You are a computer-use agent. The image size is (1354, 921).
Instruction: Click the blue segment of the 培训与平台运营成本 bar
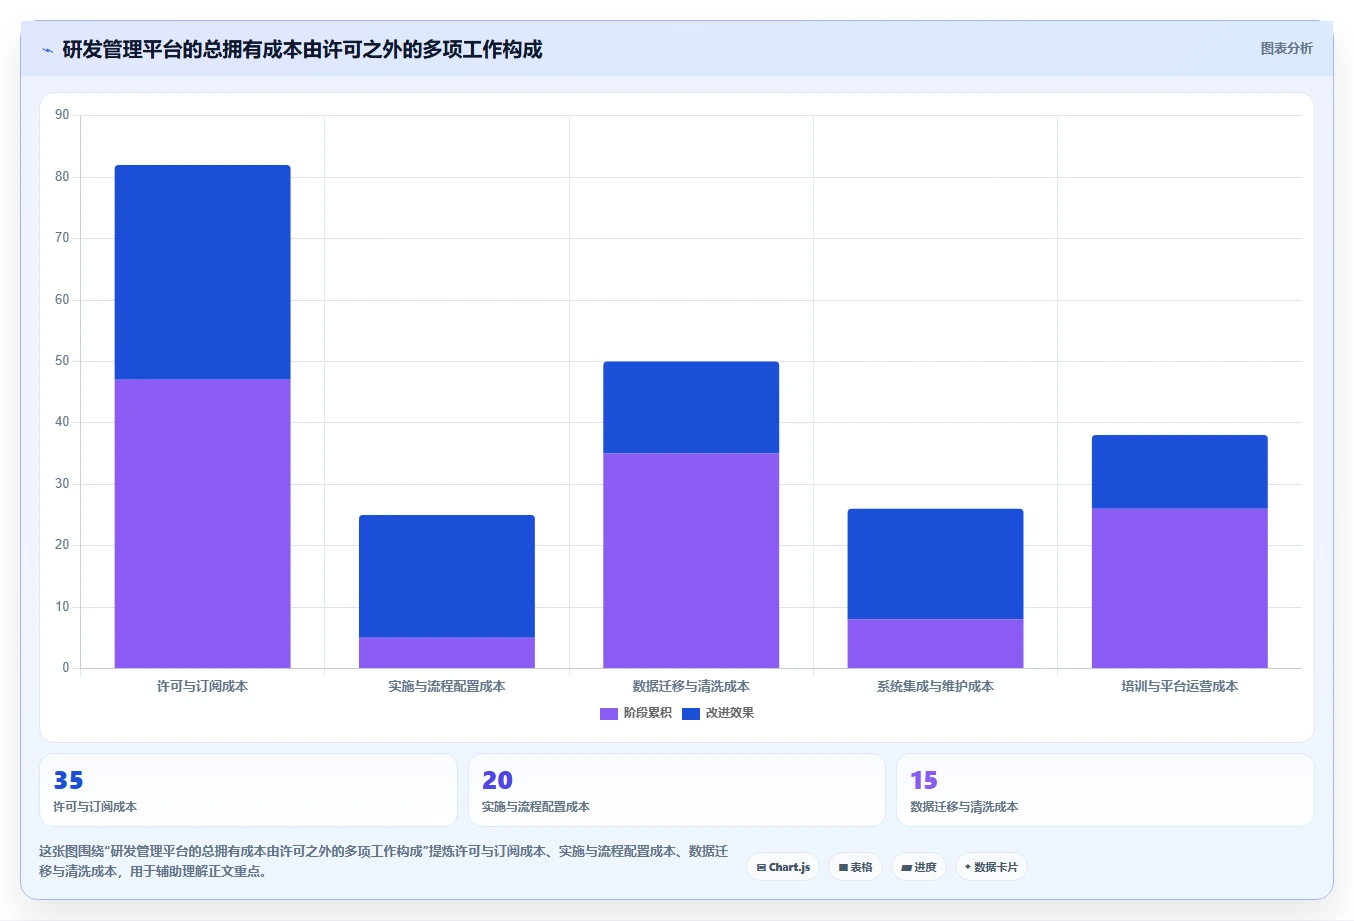coord(1179,471)
